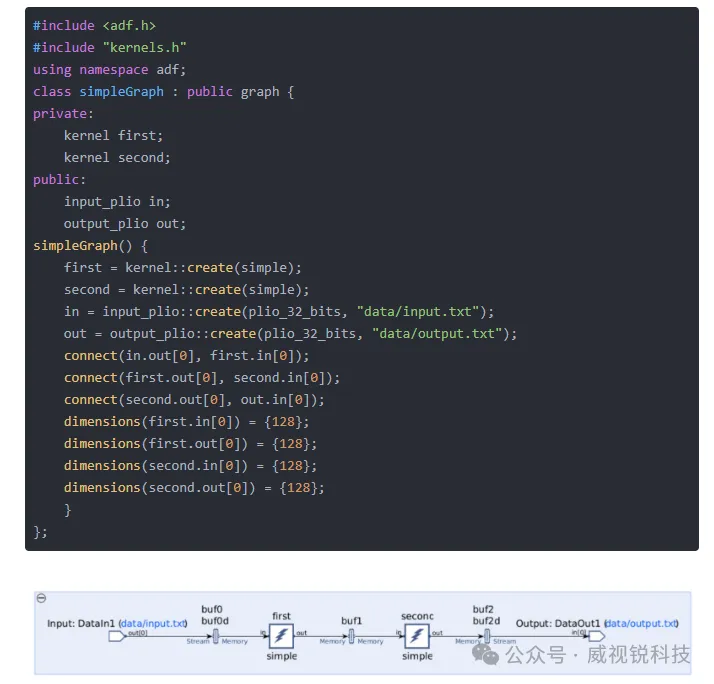Viewport: 714px width, 684px height.
Task: Select the buf0 buffer icon
Action: pyautogui.click(x=216, y=636)
